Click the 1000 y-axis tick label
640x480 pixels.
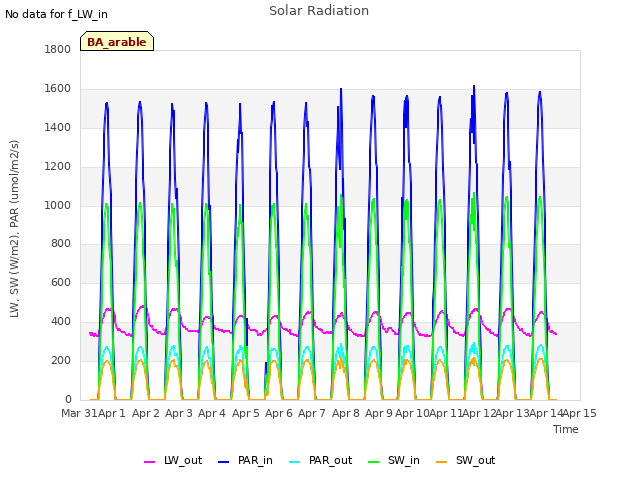click(x=58, y=205)
